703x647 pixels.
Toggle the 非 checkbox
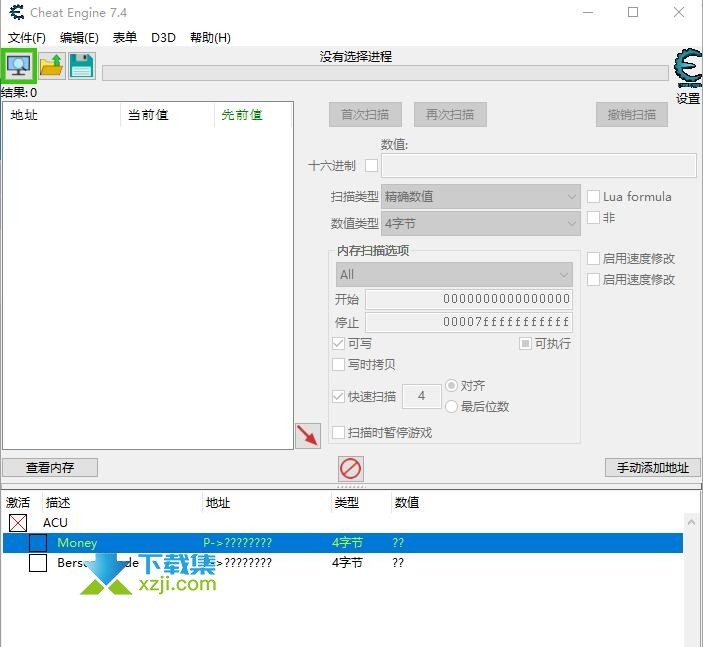593,217
